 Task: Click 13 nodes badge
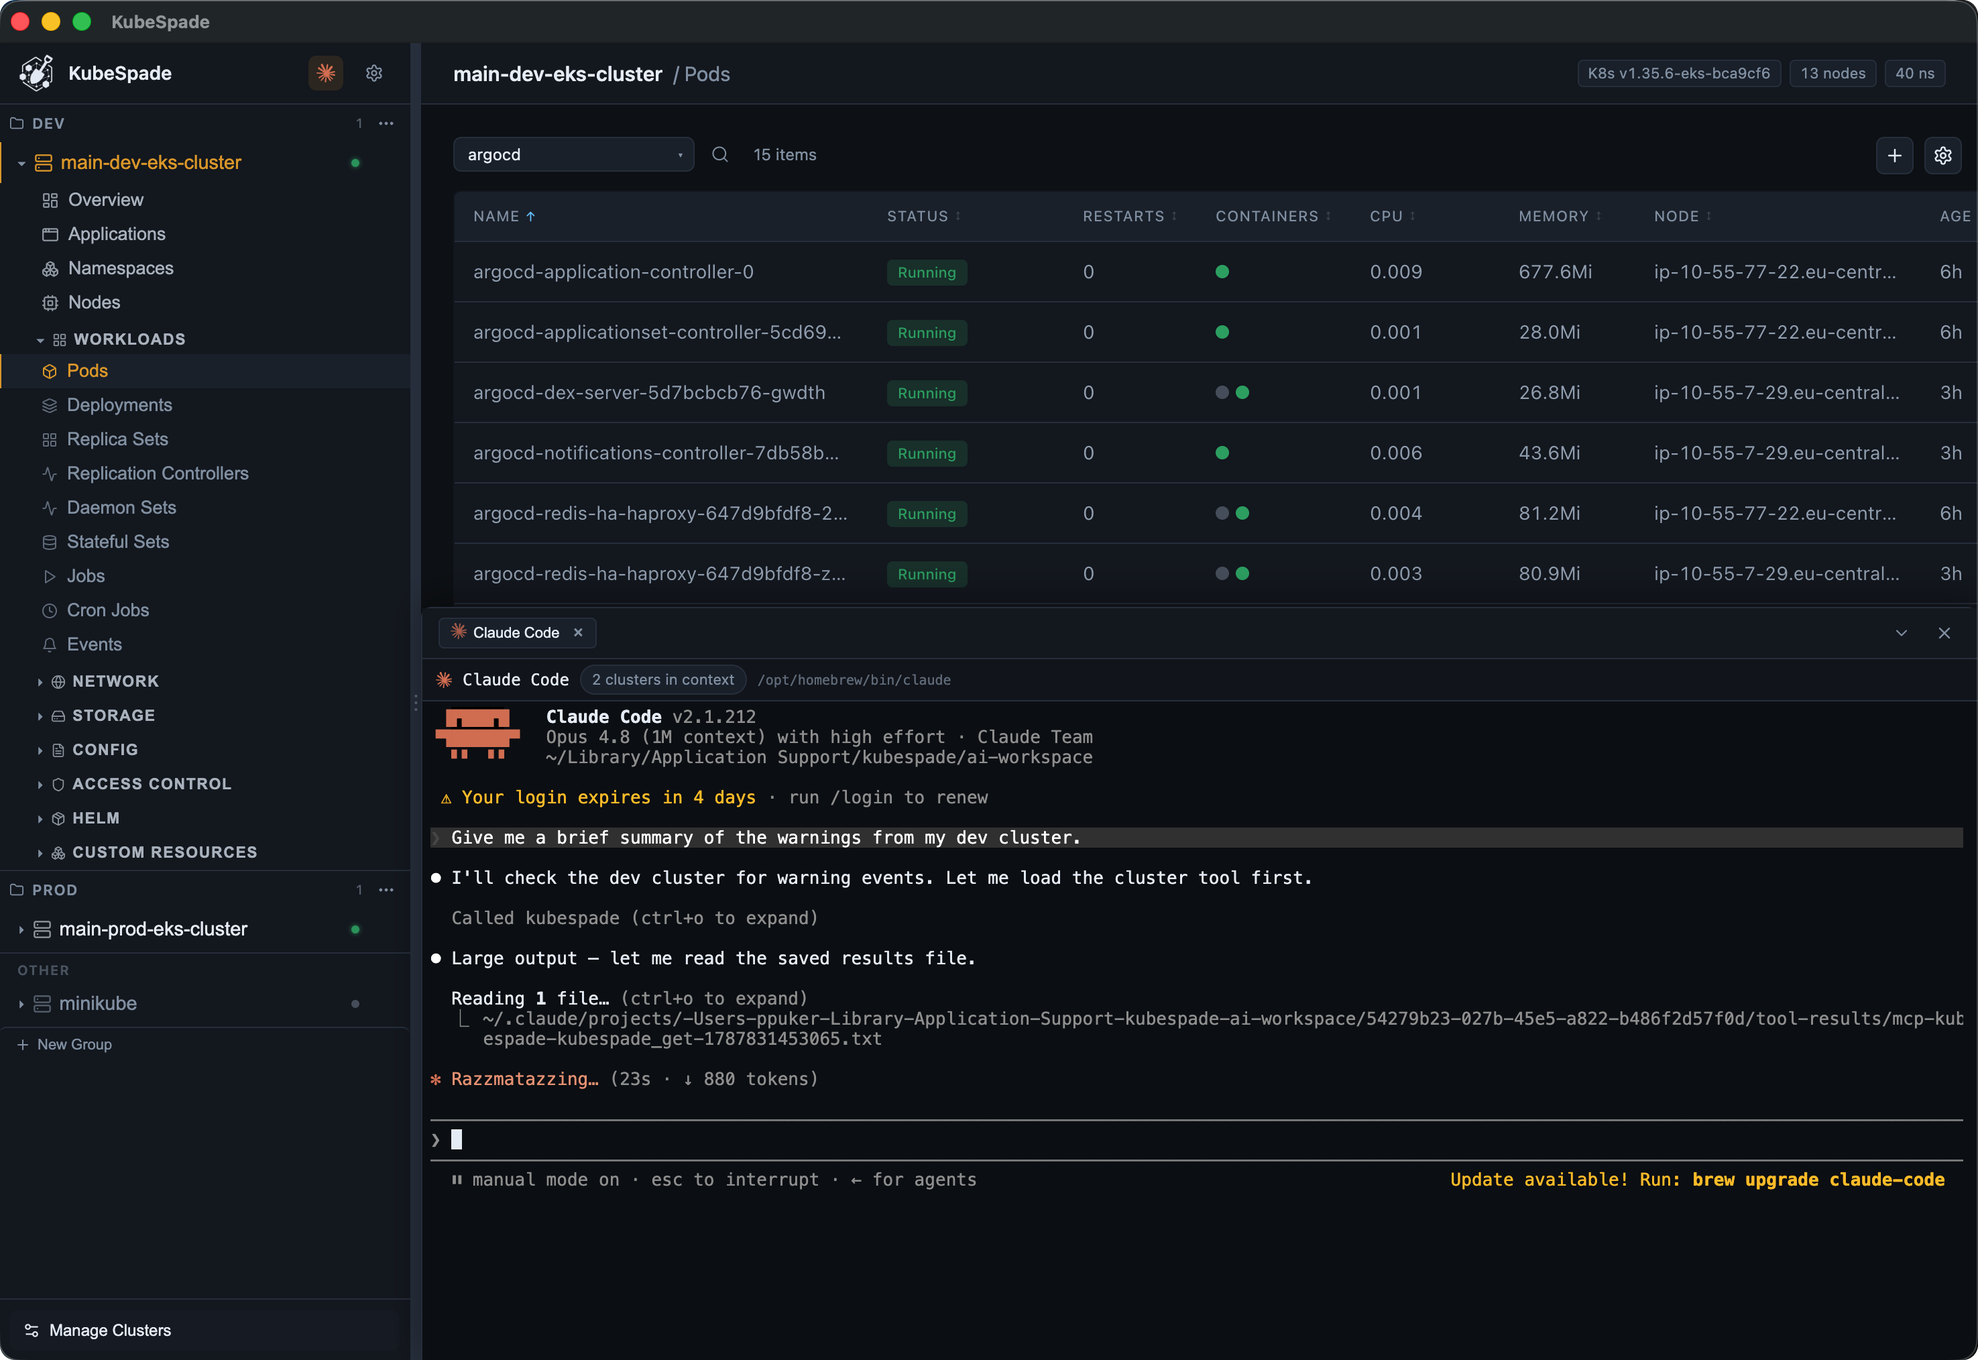click(x=1832, y=73)
